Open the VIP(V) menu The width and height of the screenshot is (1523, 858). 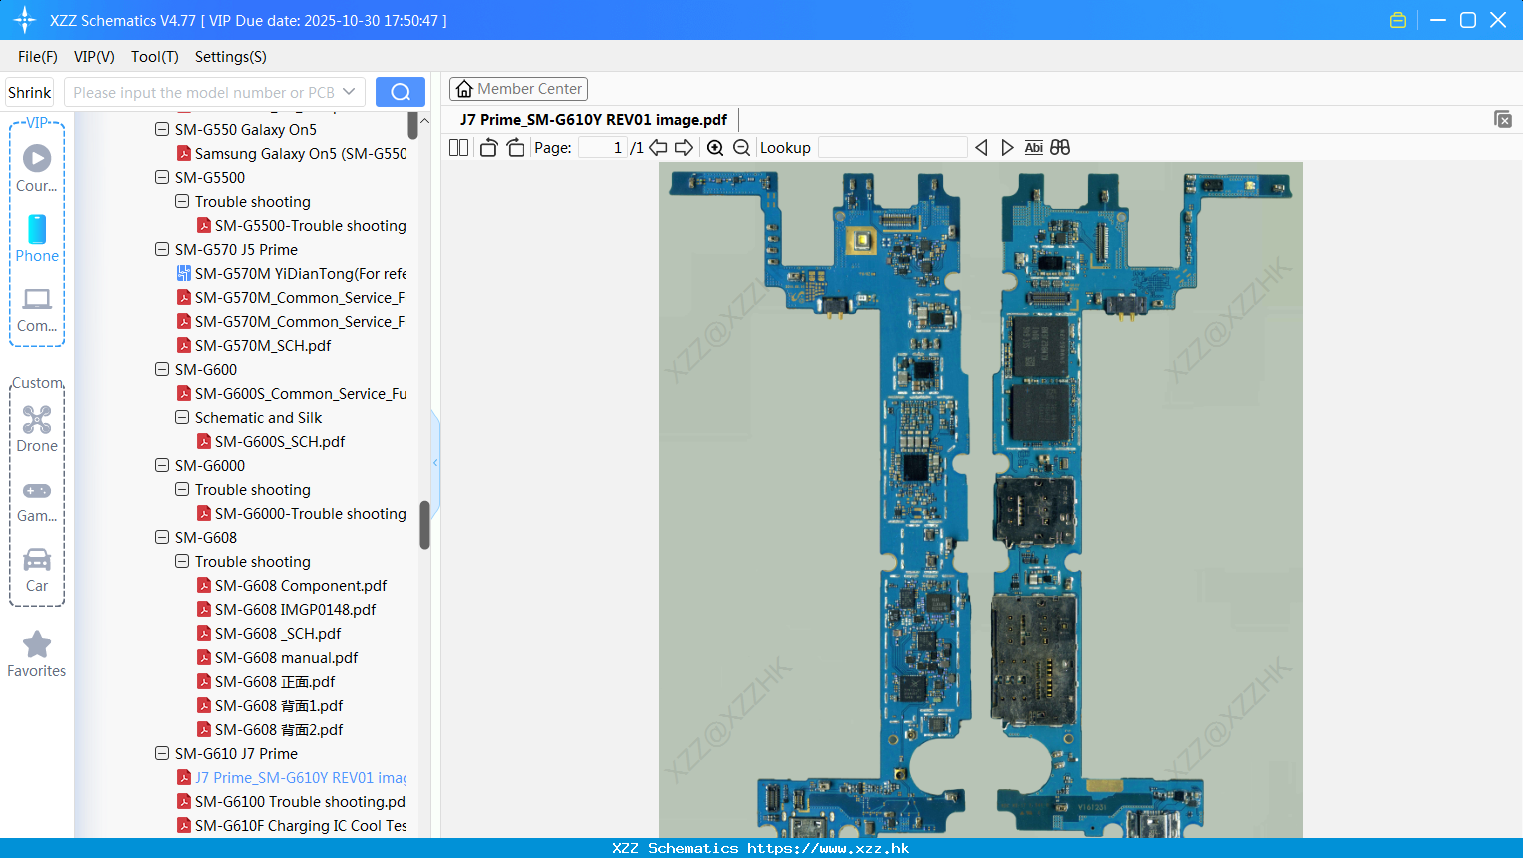pos(94,56)
